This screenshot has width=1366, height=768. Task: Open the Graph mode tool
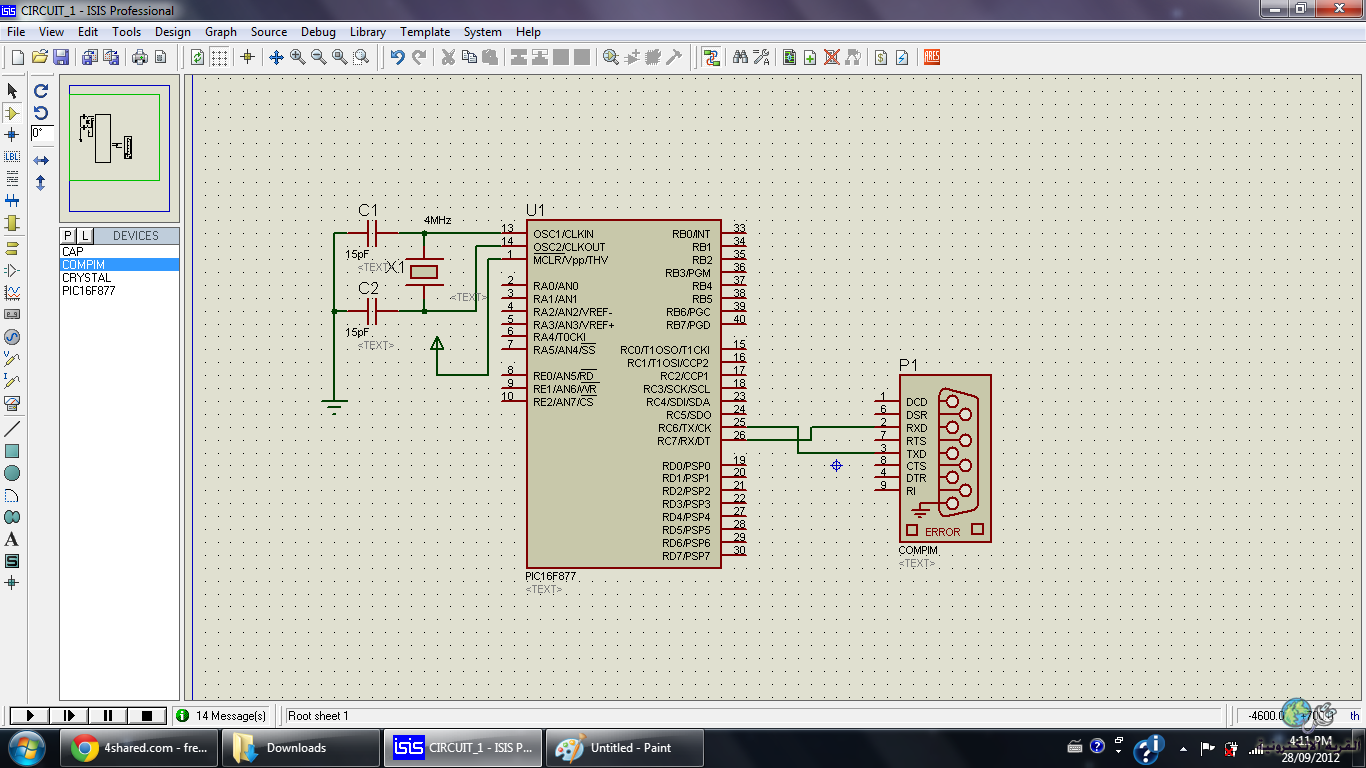tap(12, 292)
